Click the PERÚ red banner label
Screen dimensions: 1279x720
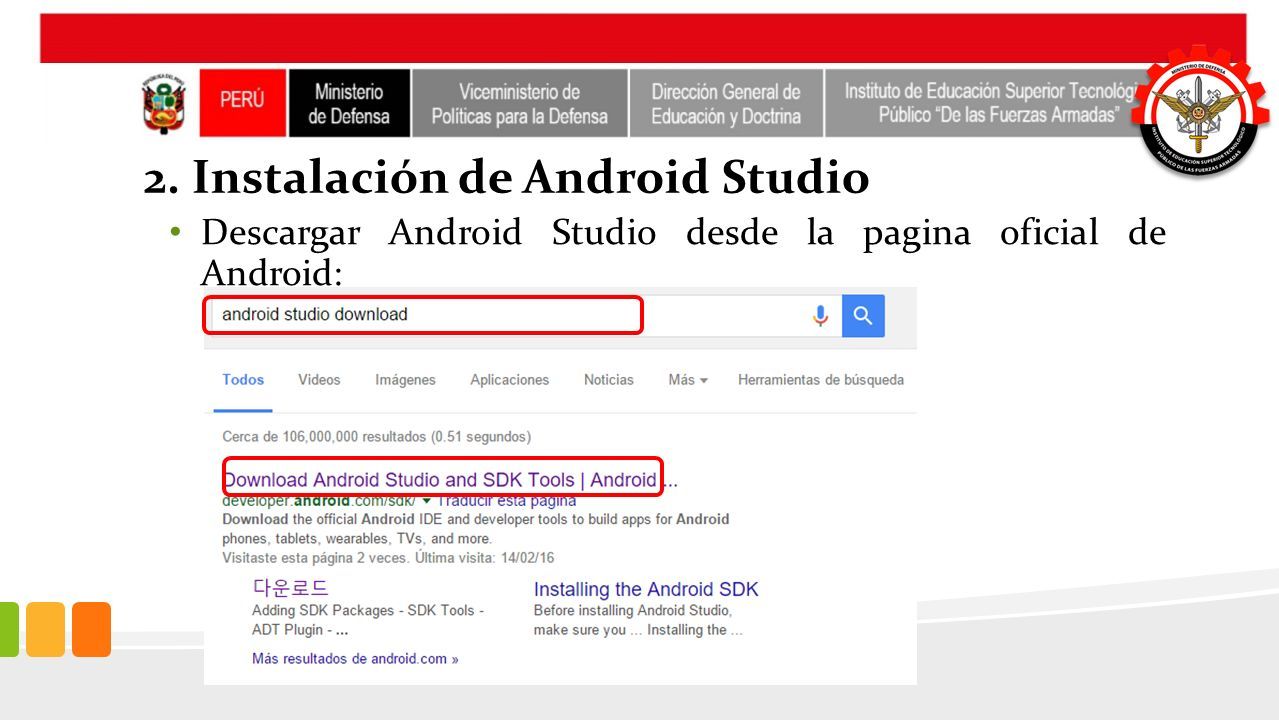point(243,102)
